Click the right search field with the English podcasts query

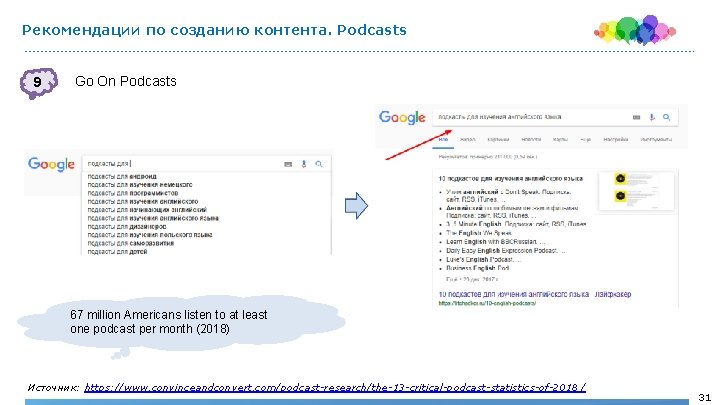pos(555,117)
